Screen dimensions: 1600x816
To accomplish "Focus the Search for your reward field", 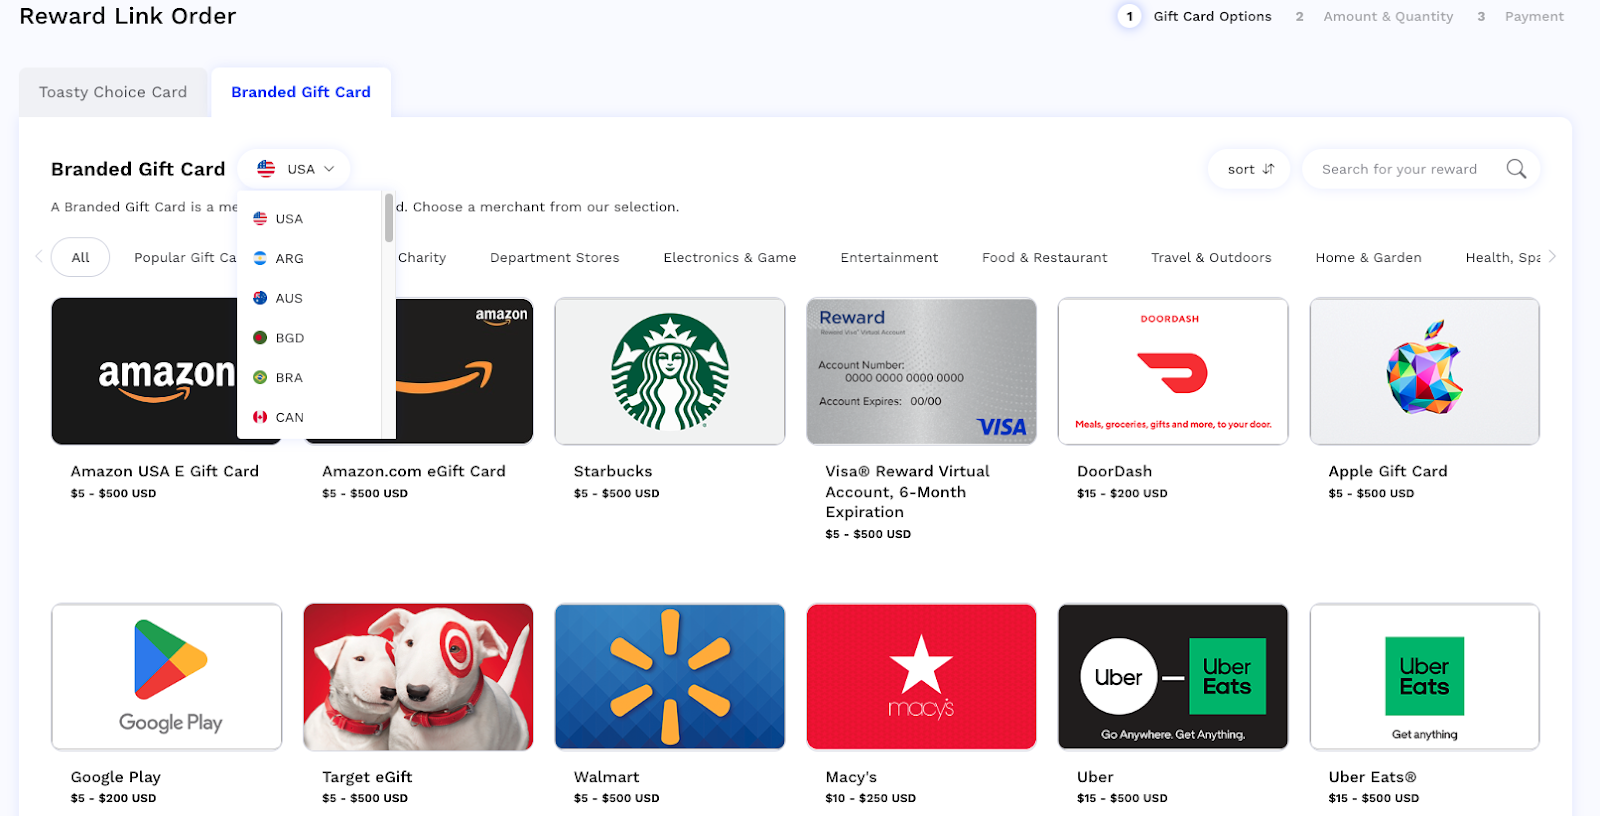I will 1400,169.
